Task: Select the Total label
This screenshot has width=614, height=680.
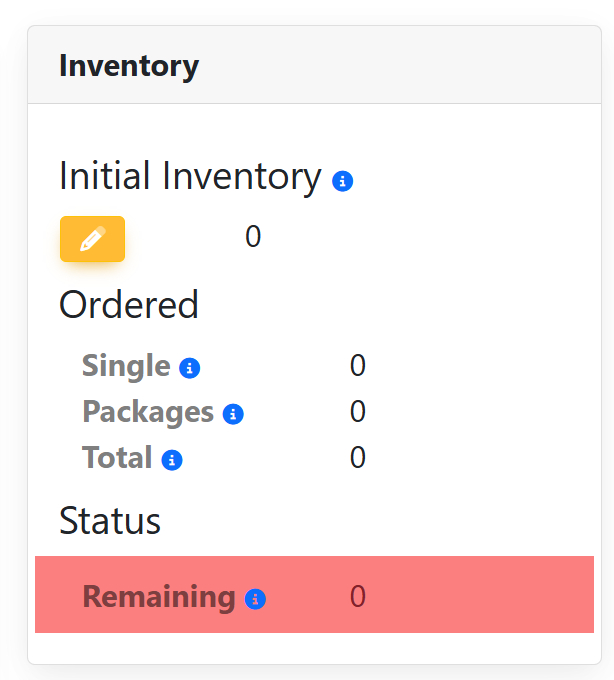Action: tap(117, 458)
